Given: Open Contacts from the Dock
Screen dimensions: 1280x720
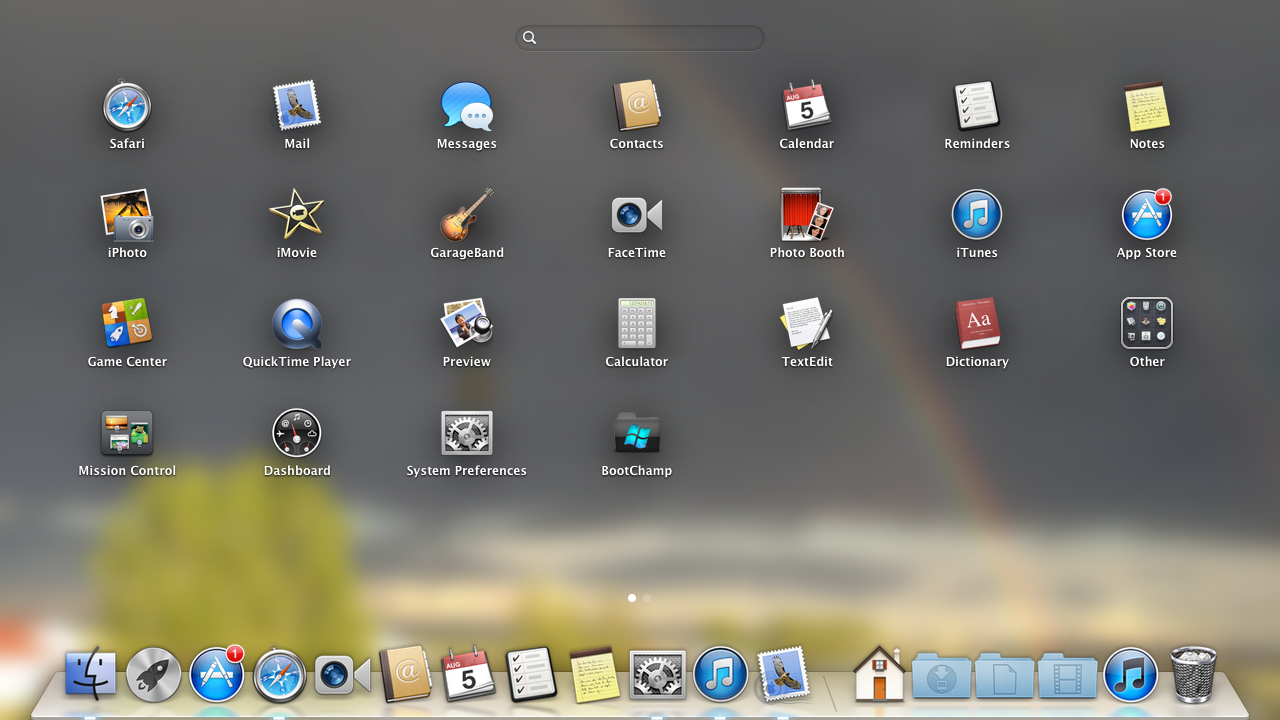Looking at the screenshot, I should pos(405,674).
